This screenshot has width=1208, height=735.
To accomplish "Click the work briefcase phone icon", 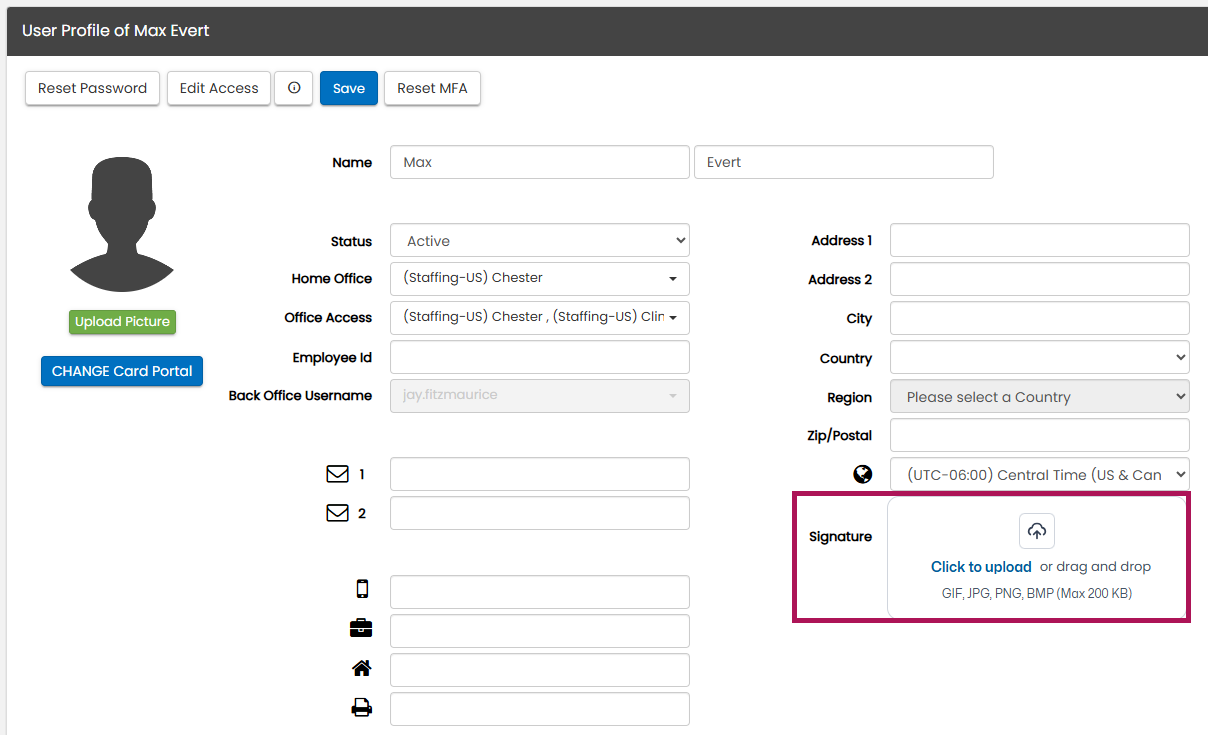I will (361, 628).
